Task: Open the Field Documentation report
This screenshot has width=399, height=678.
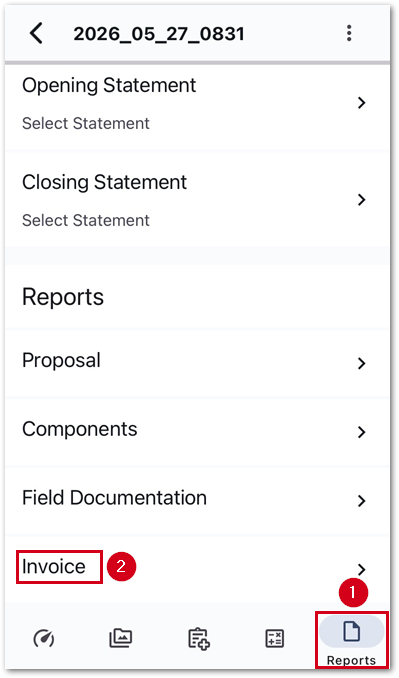Action: [114, 498]
